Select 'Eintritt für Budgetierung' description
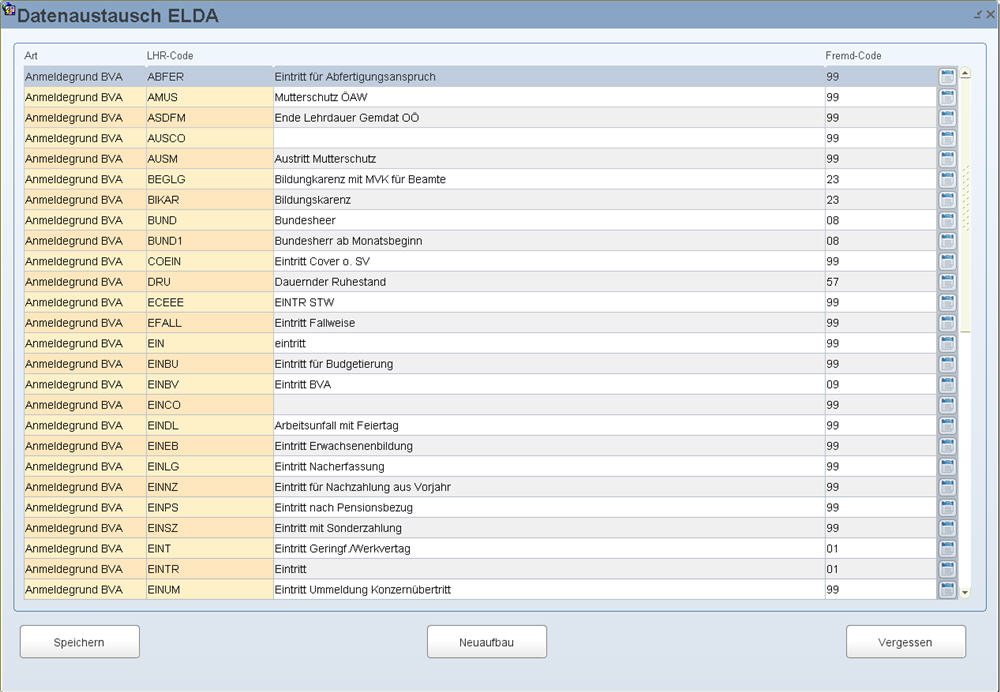Screen dimensions: 1000x692 548,364
